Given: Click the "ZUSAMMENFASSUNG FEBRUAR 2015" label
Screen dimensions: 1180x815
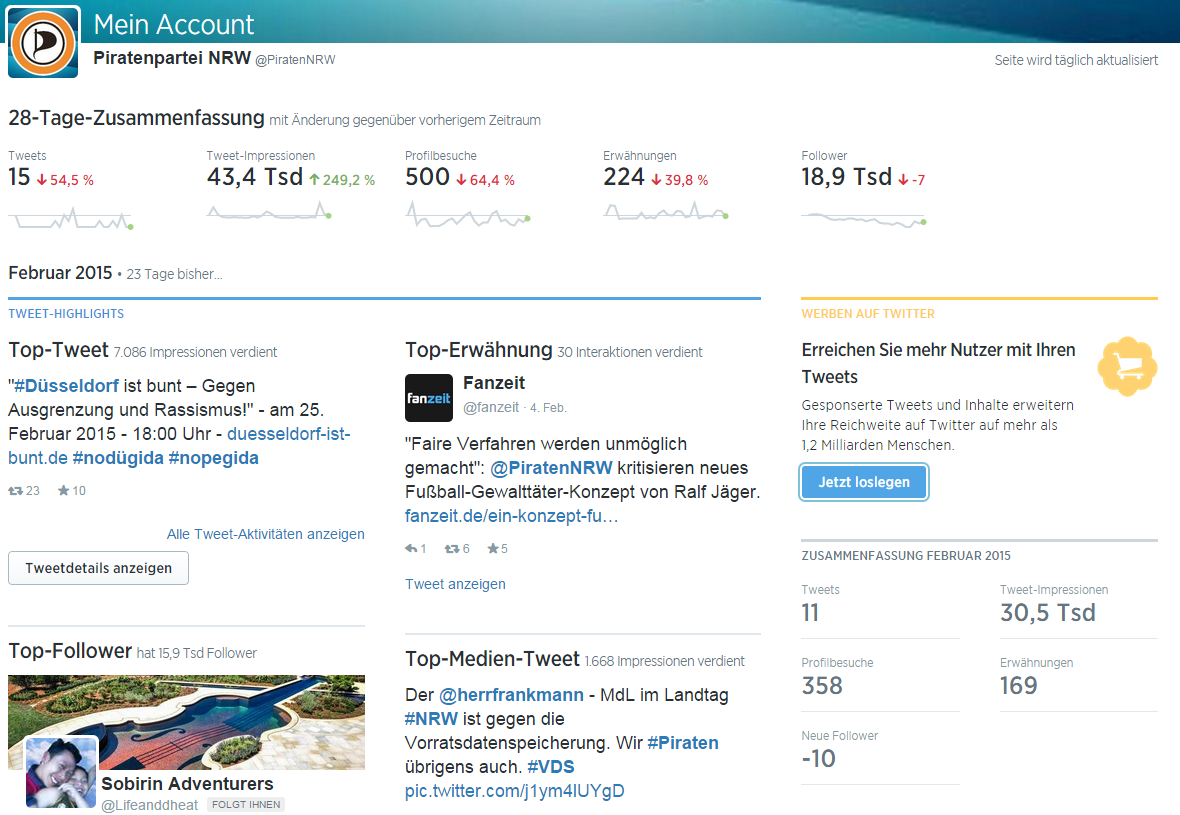Looking at the screenshot, I should 906,556.
